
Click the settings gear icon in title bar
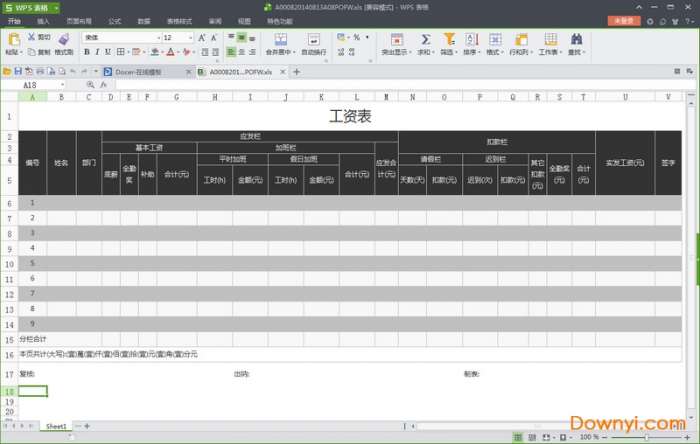[x=650, y=21]
